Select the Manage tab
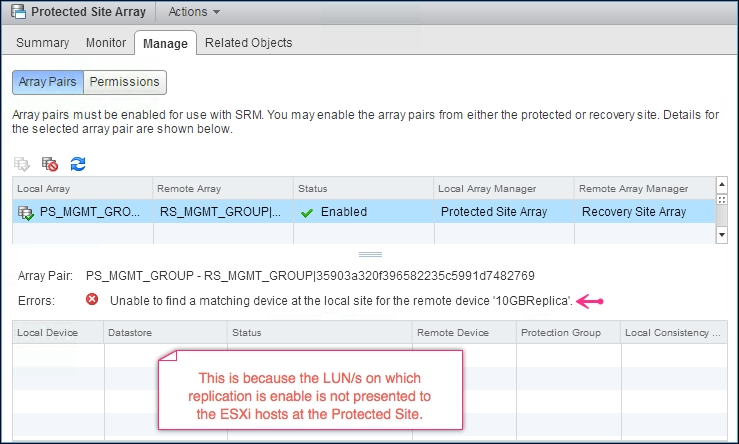739x444 pixels. [x=165, y=43]
